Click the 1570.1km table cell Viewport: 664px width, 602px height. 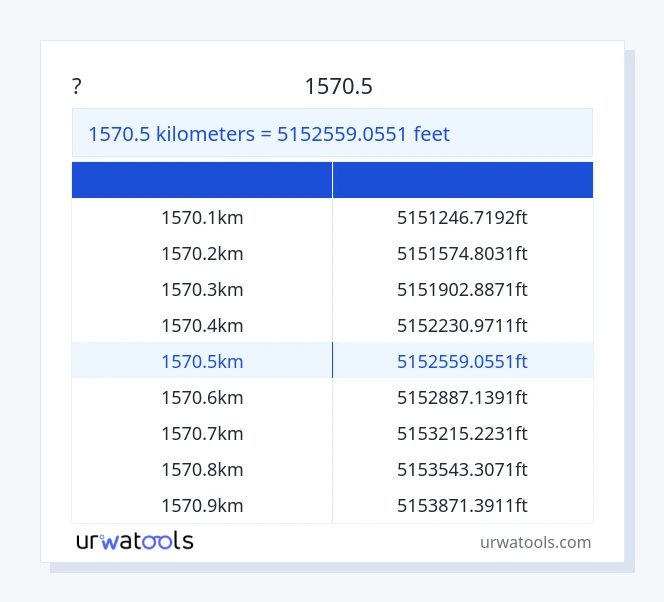click(x=202, y=217)
